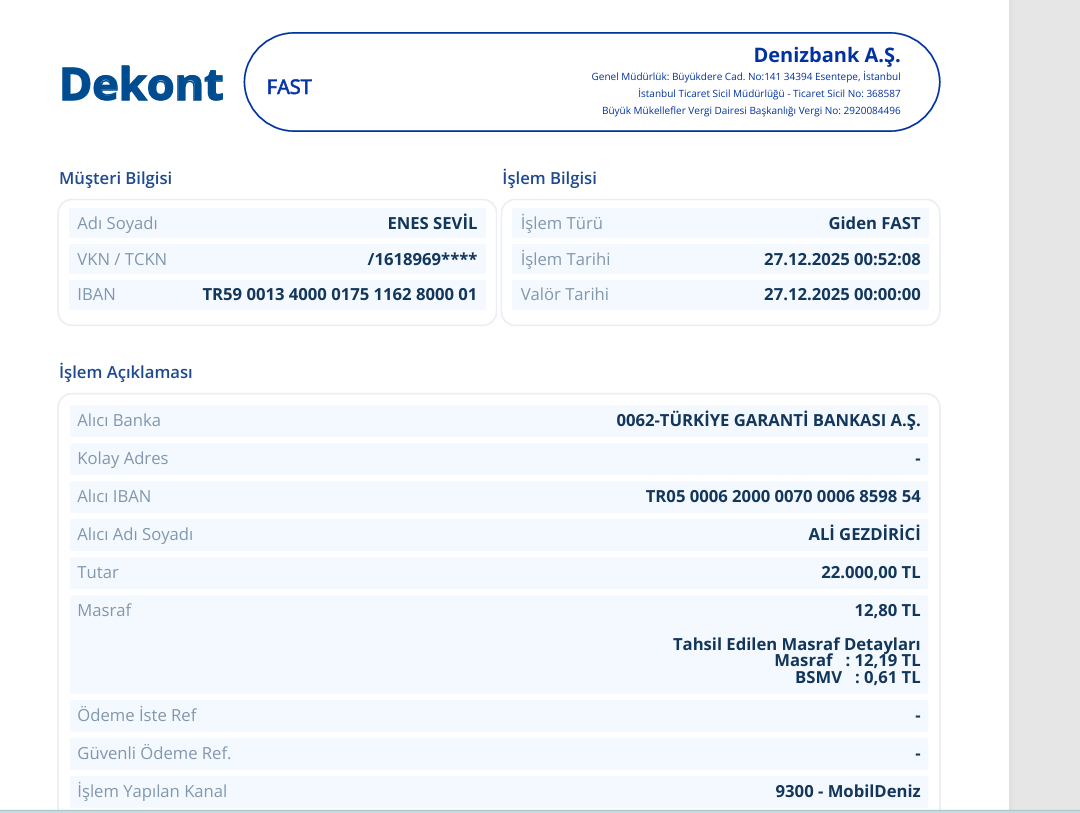Screen dimensions: 1080x813
Task: Click the Alıcı Banka label
Action: tap(118, 420)
